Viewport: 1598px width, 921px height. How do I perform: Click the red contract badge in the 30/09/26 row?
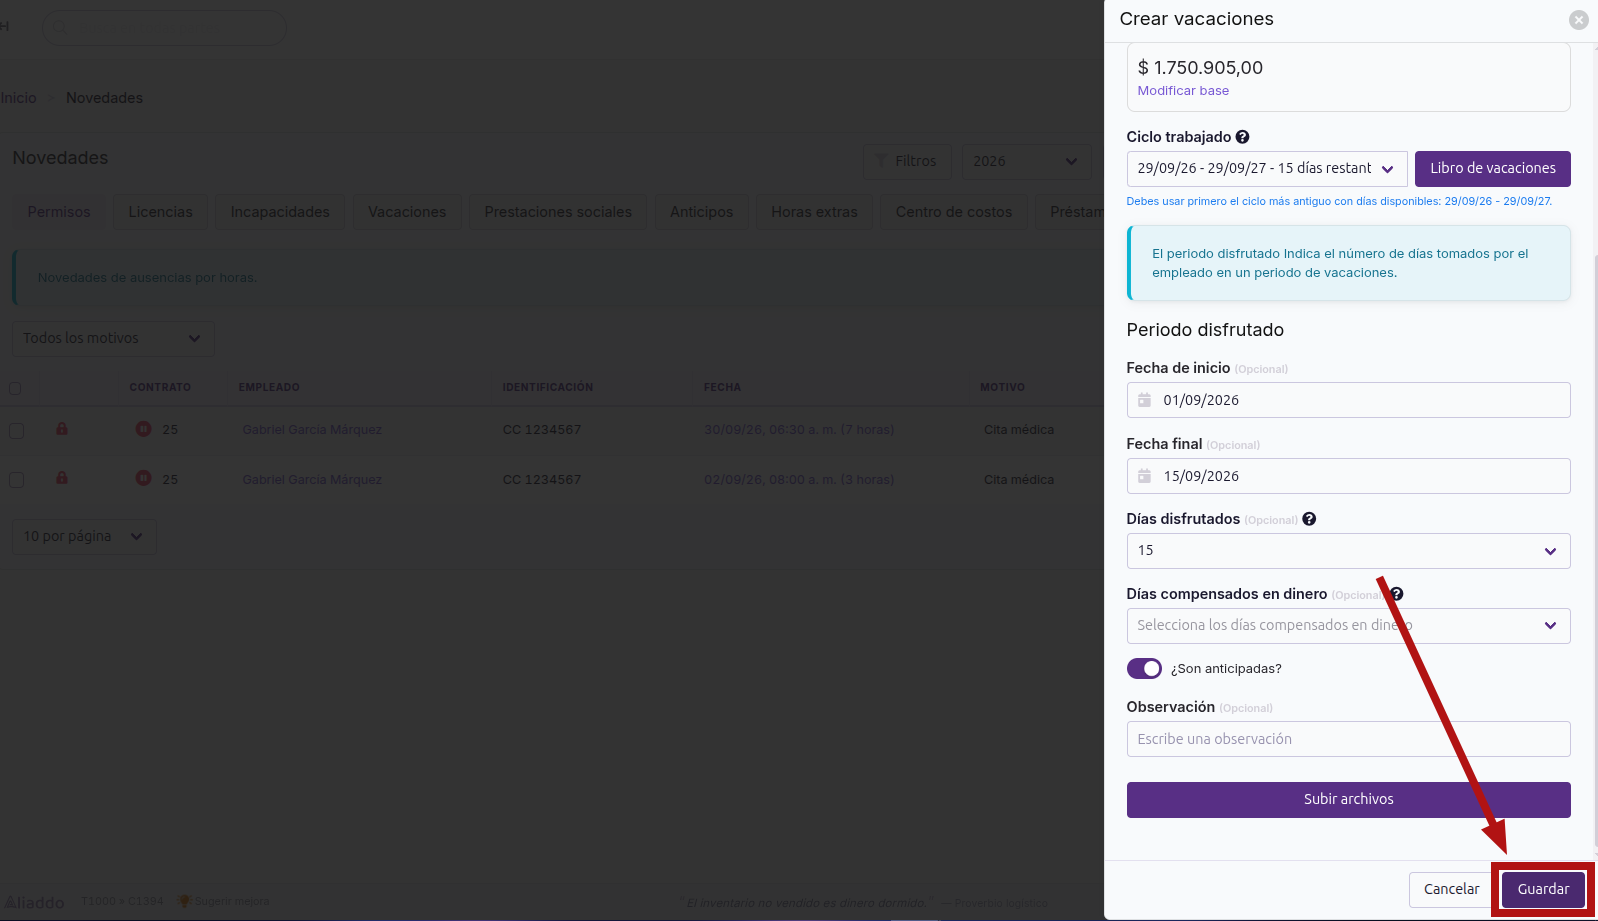click(143, 429)
